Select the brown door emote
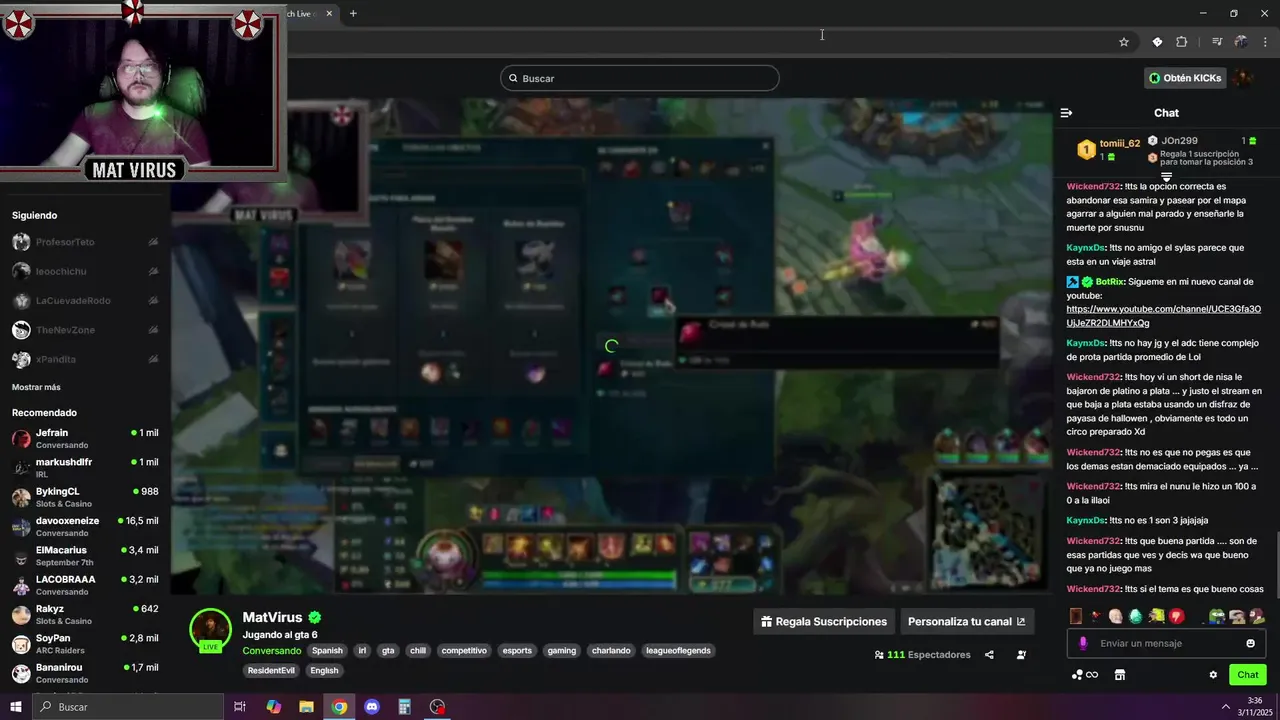This screenshot has width=1280, height=720. click(1076, 616)
